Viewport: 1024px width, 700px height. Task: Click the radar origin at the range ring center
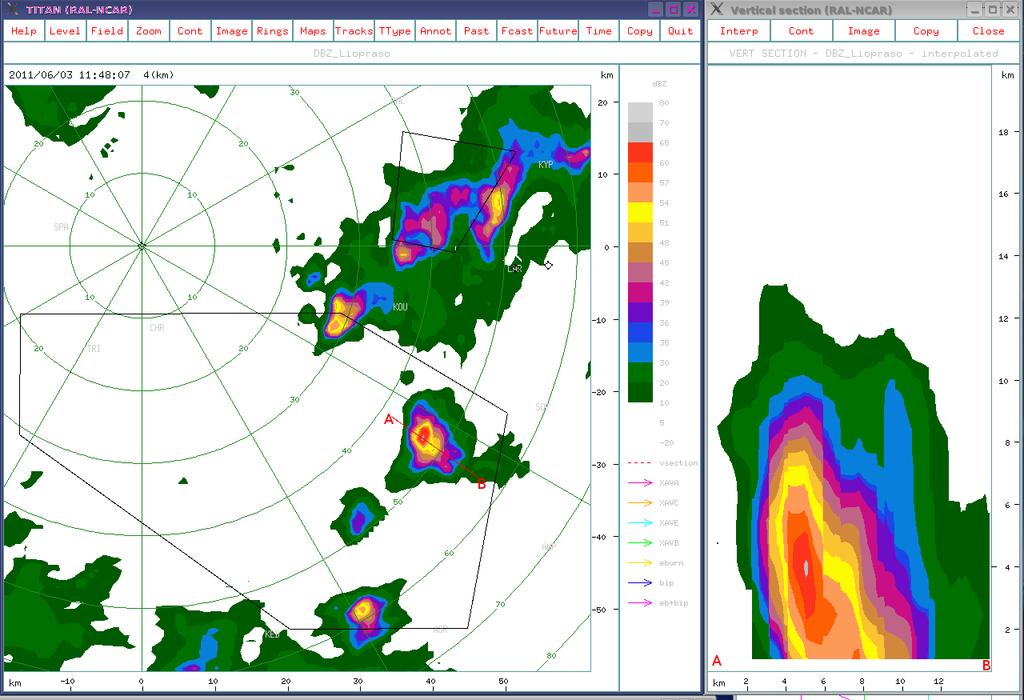142,246
